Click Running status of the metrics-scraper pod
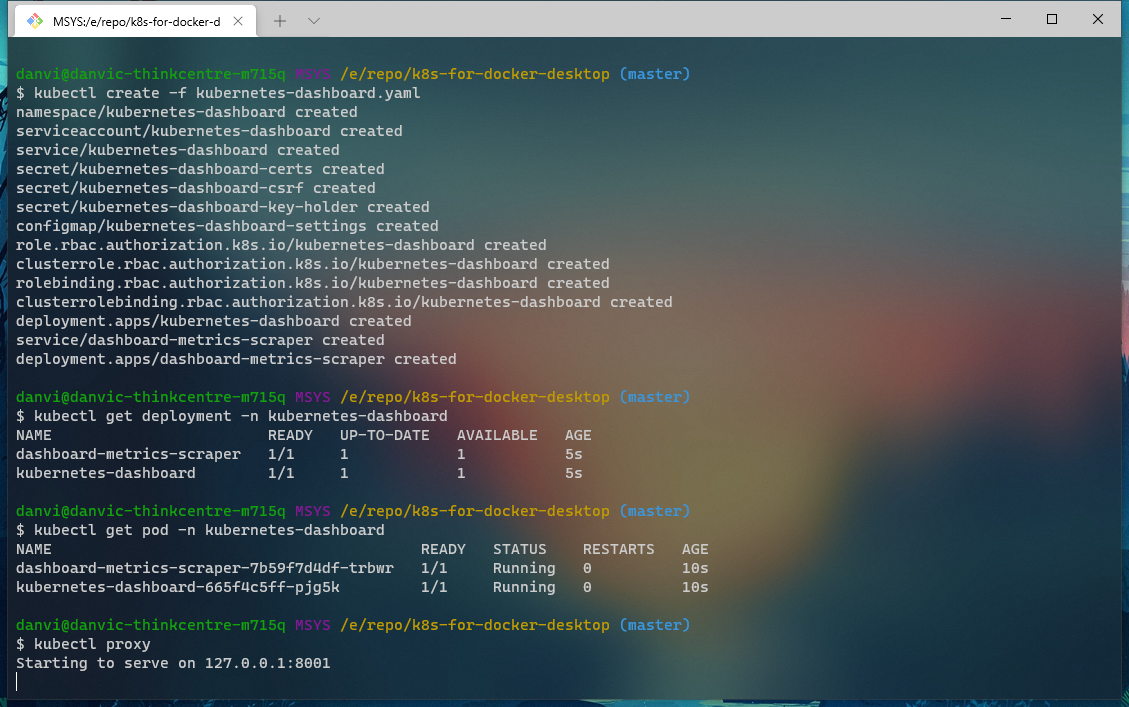The image size is (1129, 707). point(524,568)
